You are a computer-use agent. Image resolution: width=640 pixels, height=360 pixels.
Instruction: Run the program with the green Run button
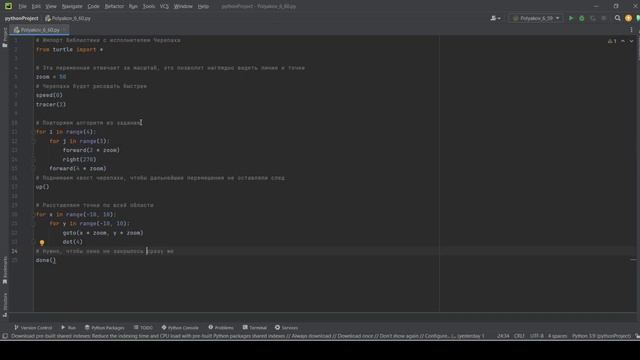pos(571,18)
